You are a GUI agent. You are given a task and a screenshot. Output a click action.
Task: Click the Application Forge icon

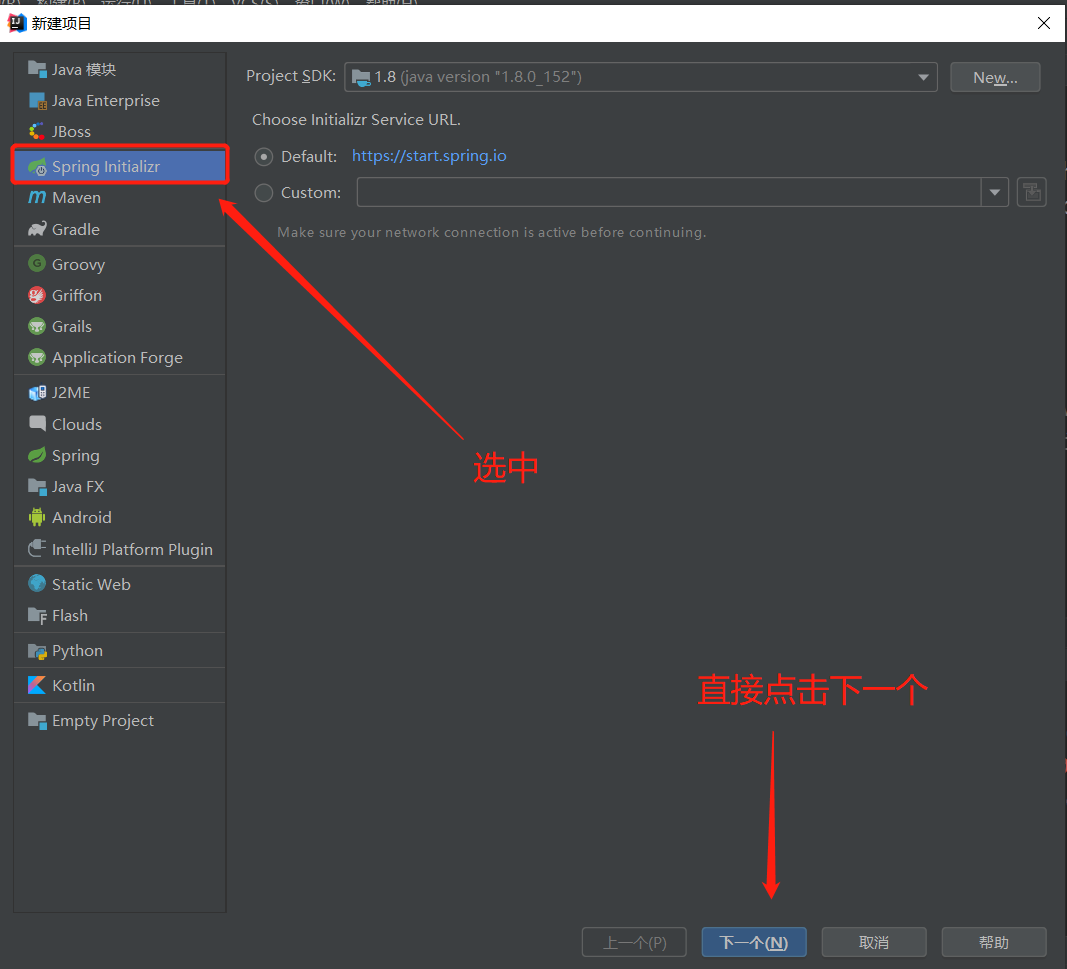point(37,357)
